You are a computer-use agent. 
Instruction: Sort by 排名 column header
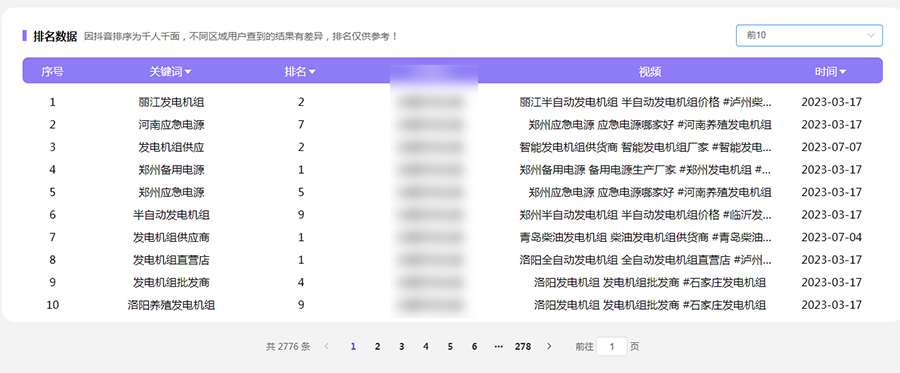pos(300,72)
